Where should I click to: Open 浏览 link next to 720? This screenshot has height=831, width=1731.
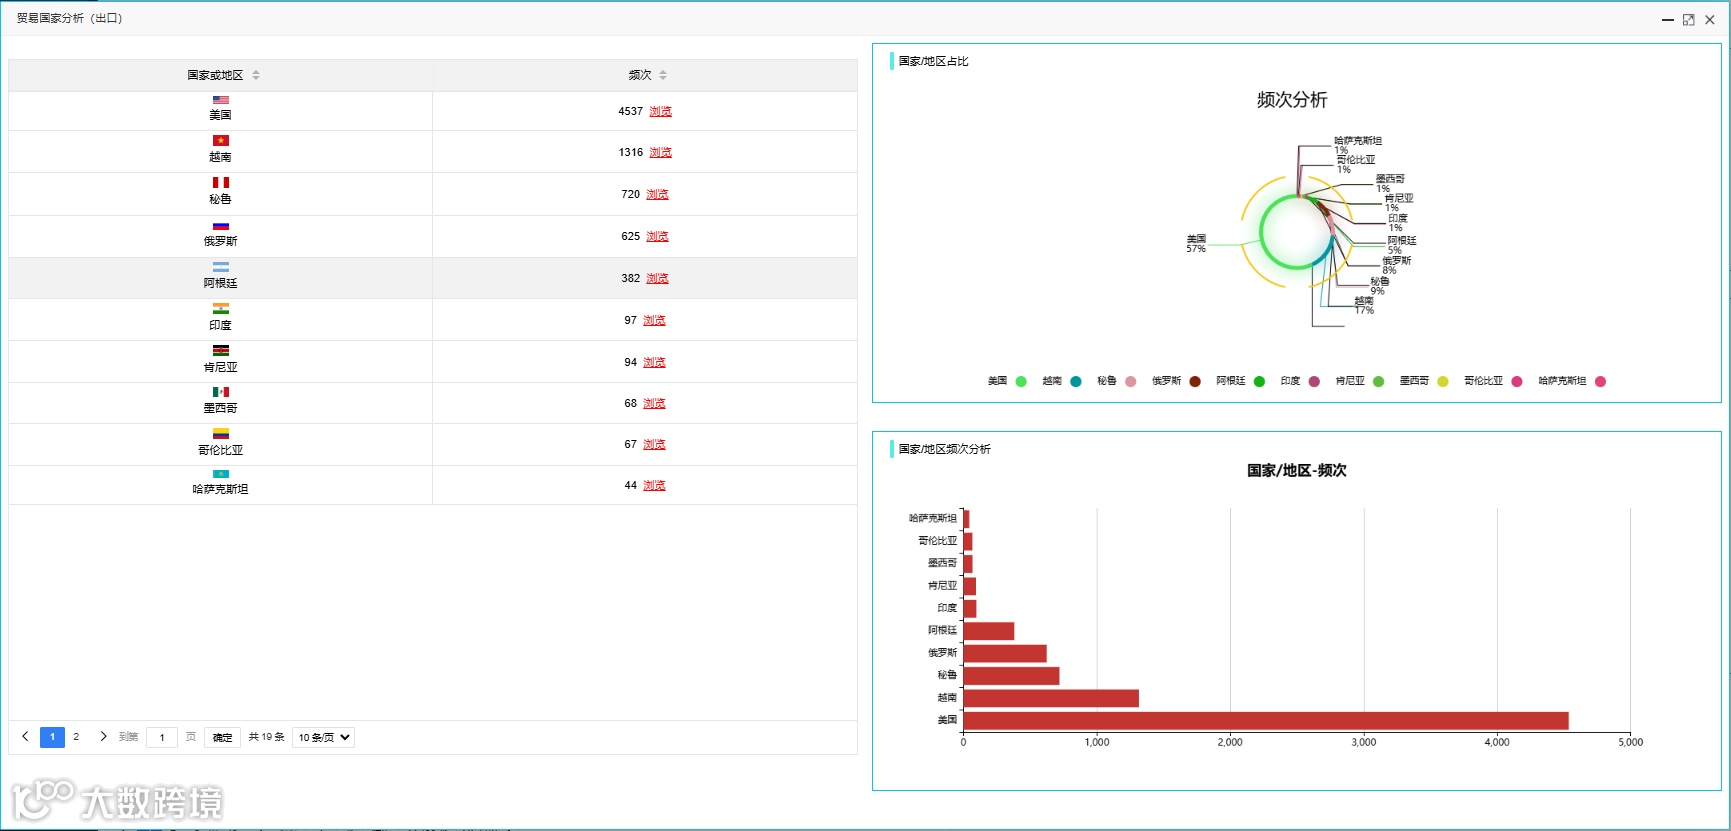pos(657,195)
